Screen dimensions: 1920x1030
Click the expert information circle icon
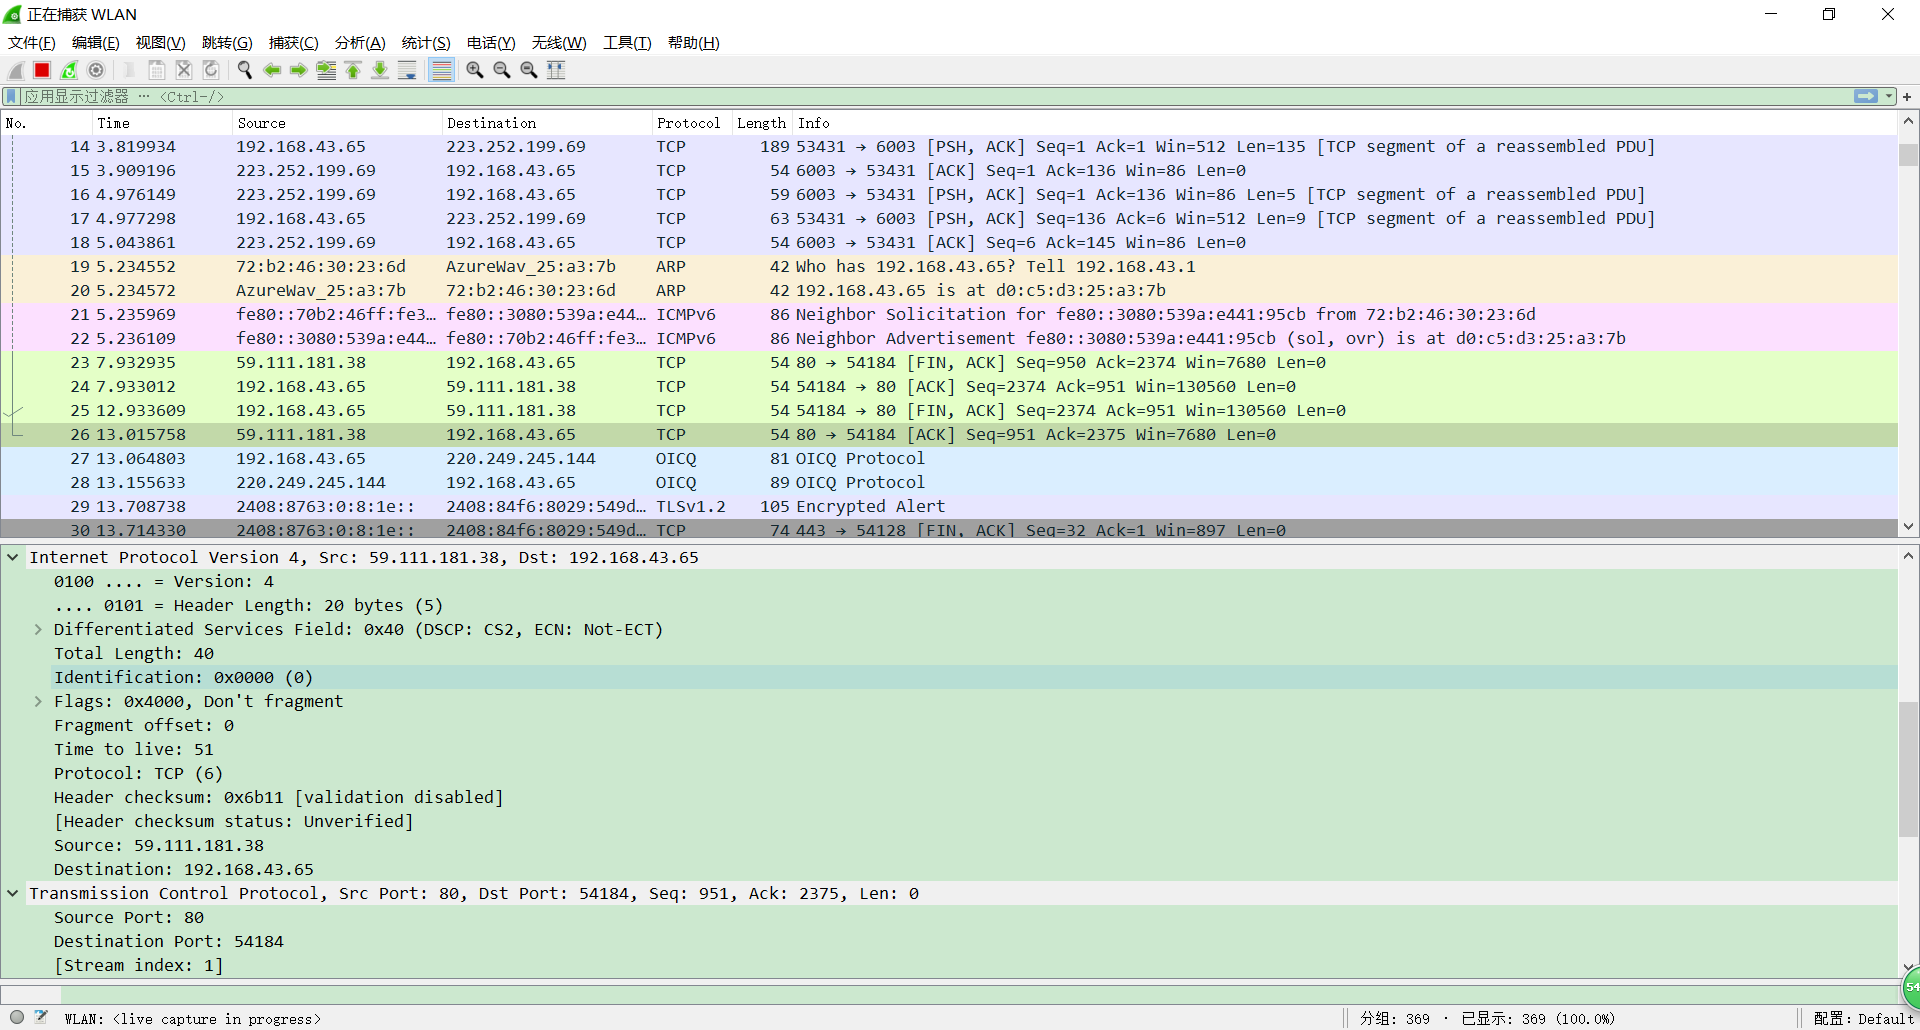click(17, 1017)
